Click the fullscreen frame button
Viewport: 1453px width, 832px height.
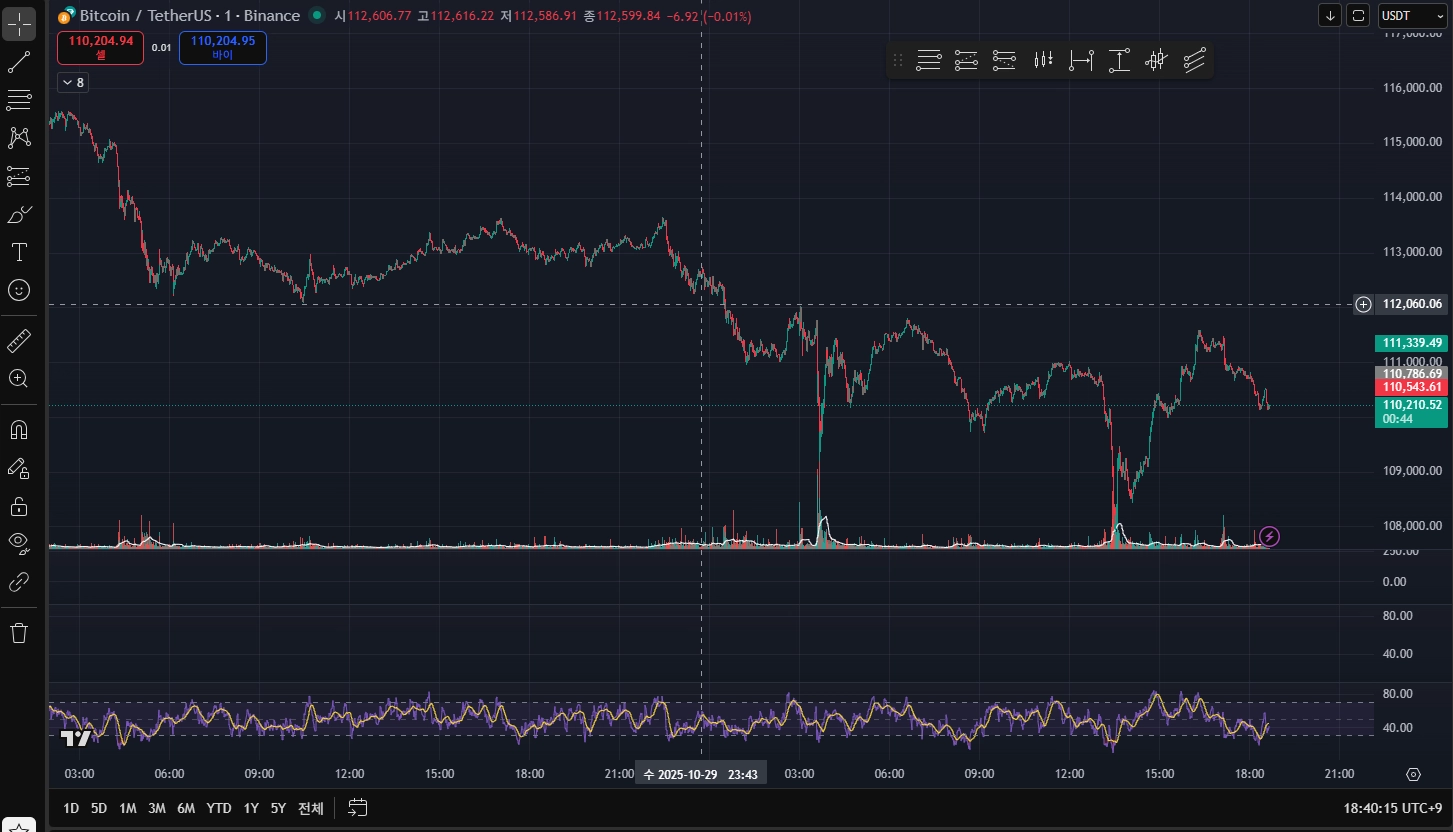[x=1358, y=15]
